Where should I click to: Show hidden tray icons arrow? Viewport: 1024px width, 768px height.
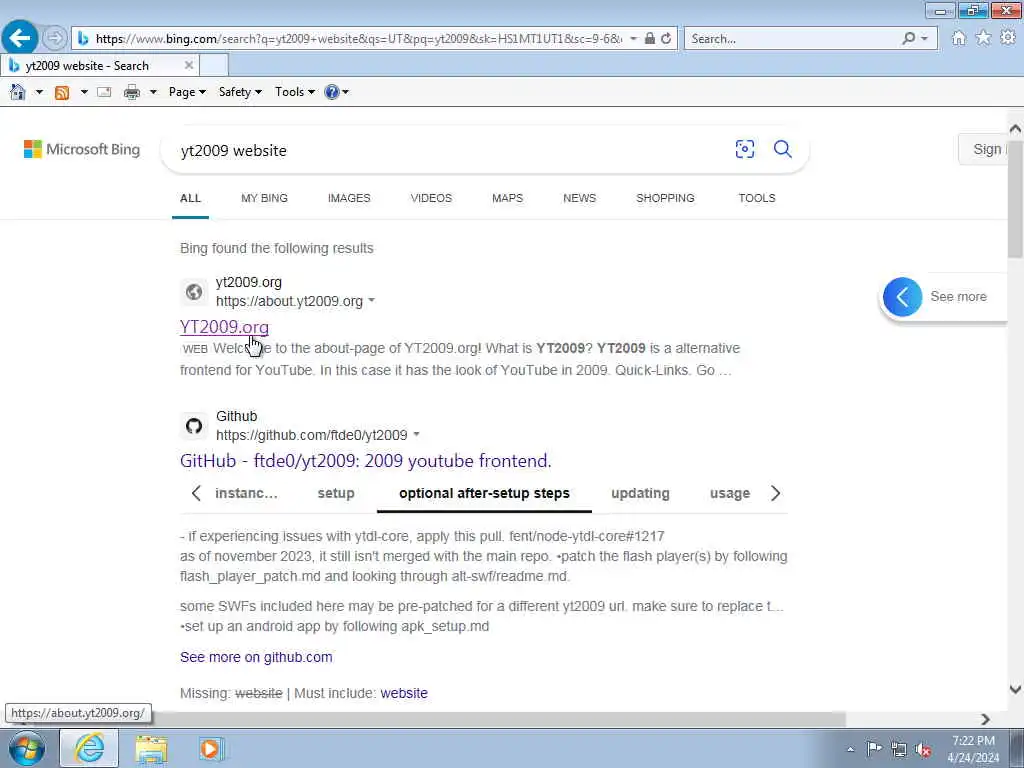pos(850,749)
